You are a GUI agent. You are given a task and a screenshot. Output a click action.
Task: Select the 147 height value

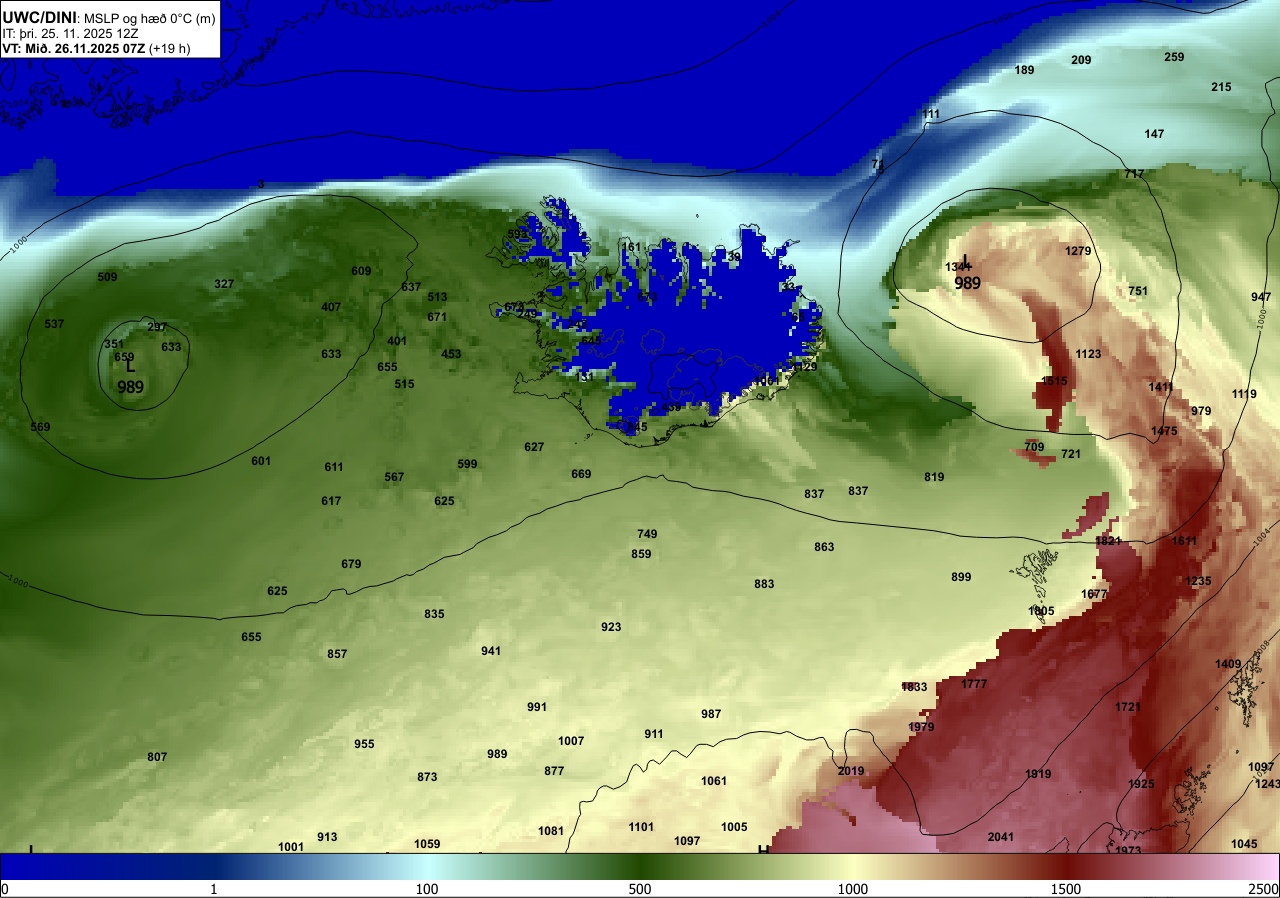point(1154,134)
